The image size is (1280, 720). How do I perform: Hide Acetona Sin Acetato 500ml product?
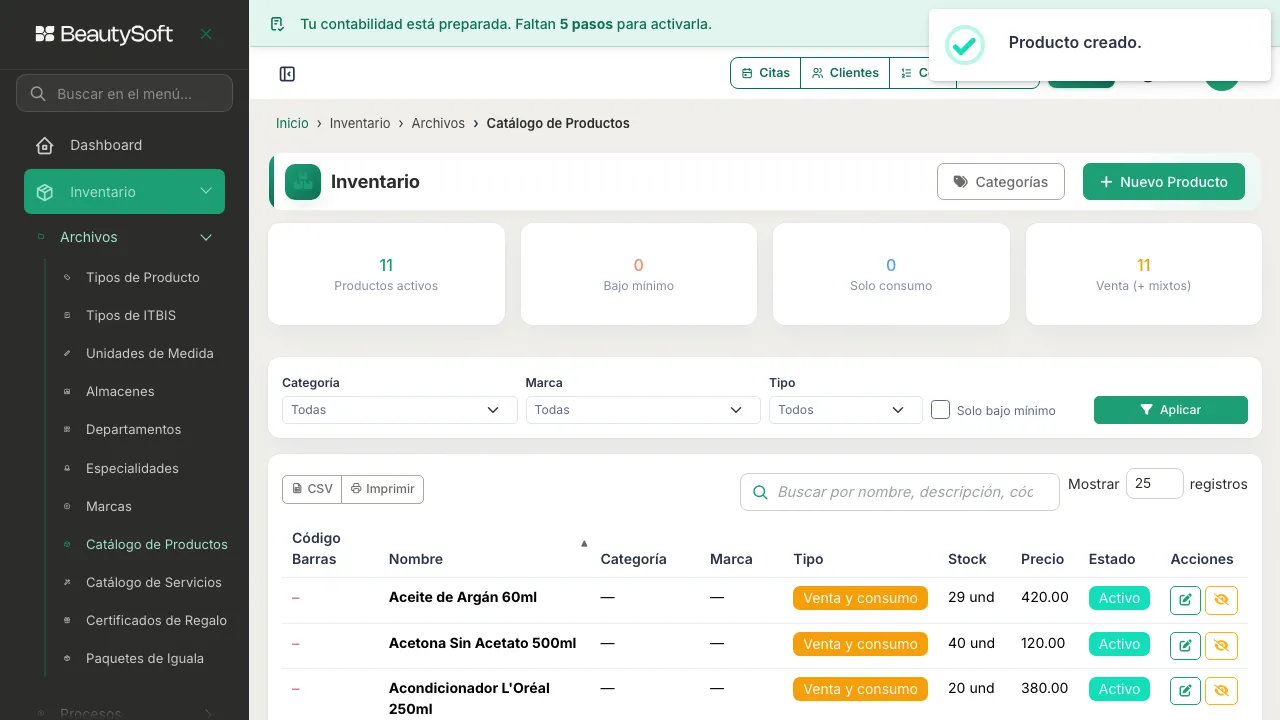1221,645
